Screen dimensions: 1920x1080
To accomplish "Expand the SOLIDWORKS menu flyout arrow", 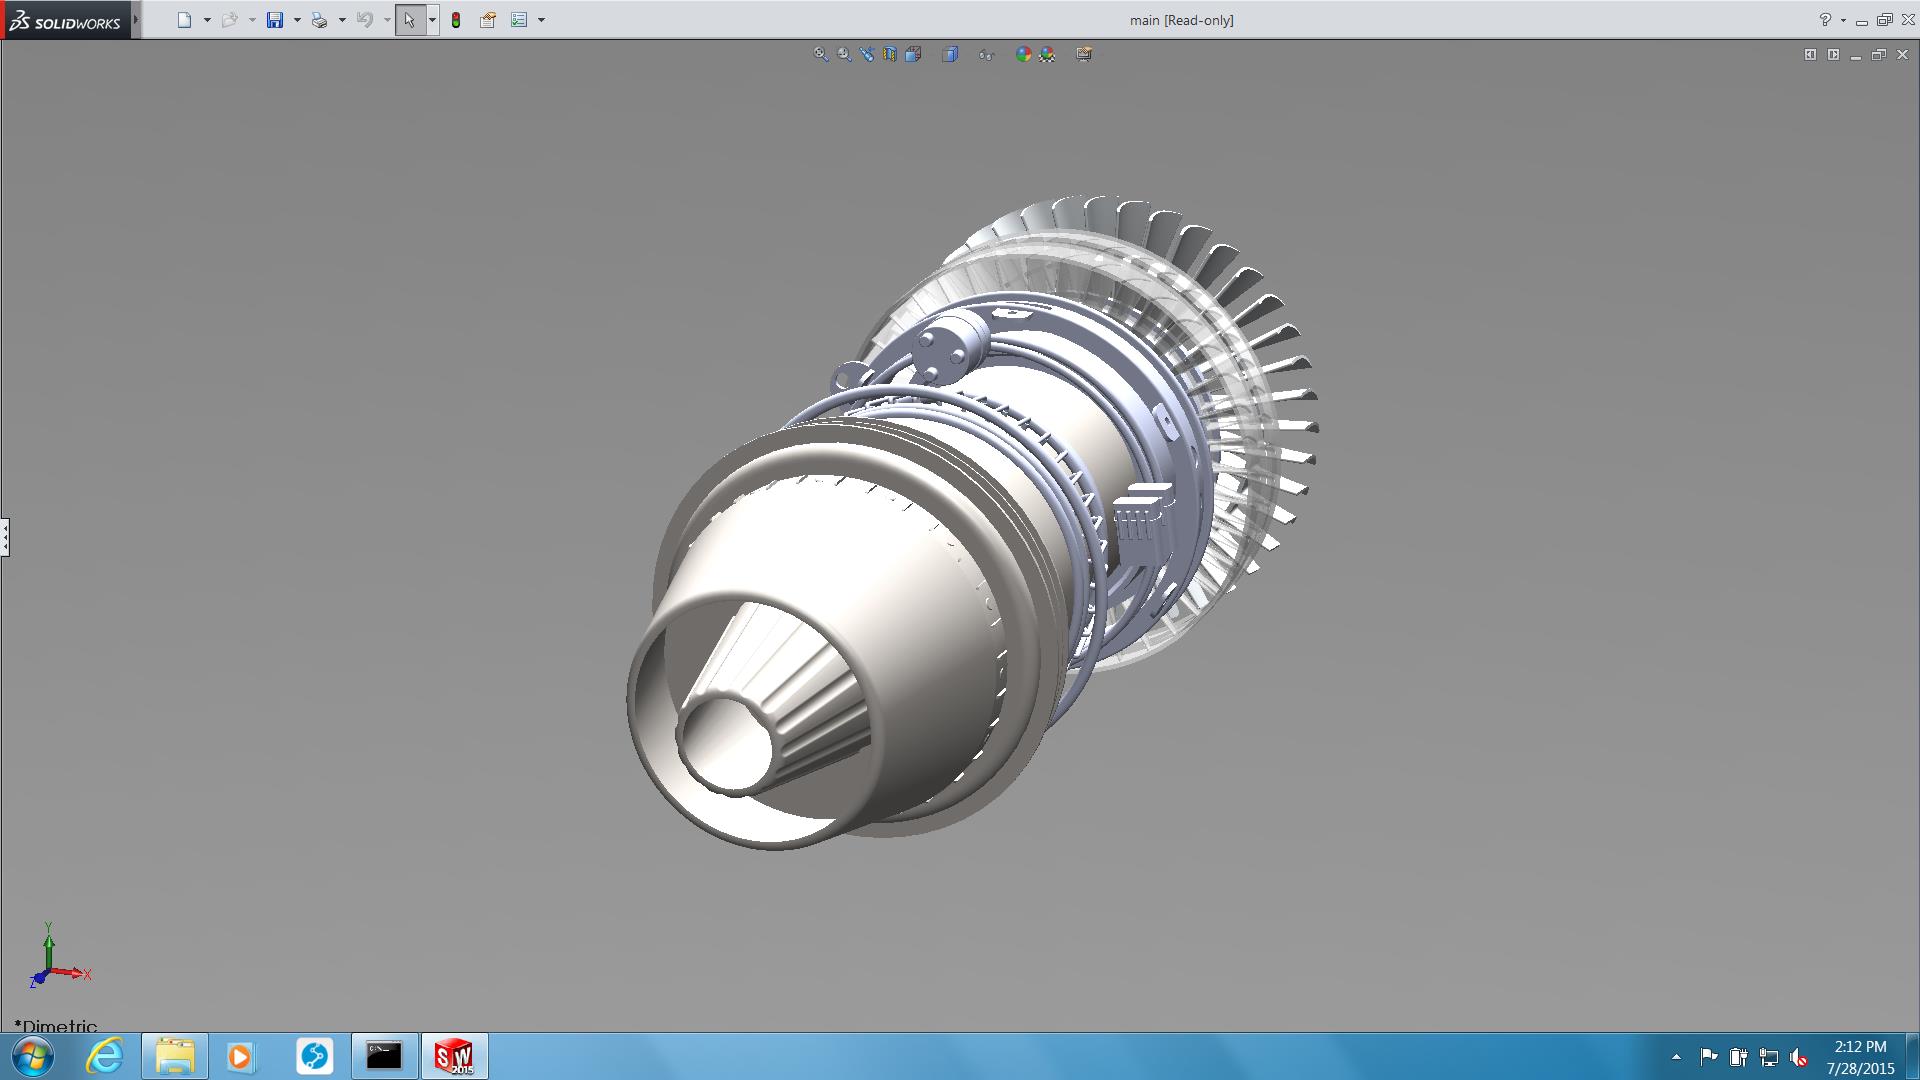I will (136, 20).
